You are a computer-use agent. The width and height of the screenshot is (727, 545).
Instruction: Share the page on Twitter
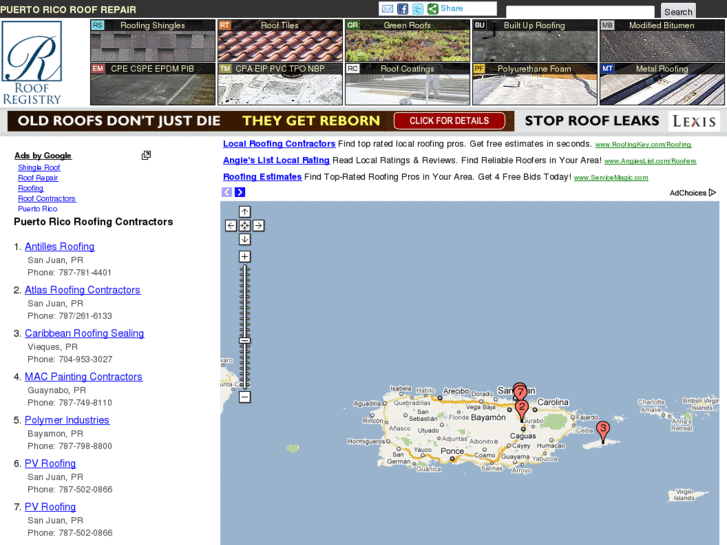pos(418,8)
